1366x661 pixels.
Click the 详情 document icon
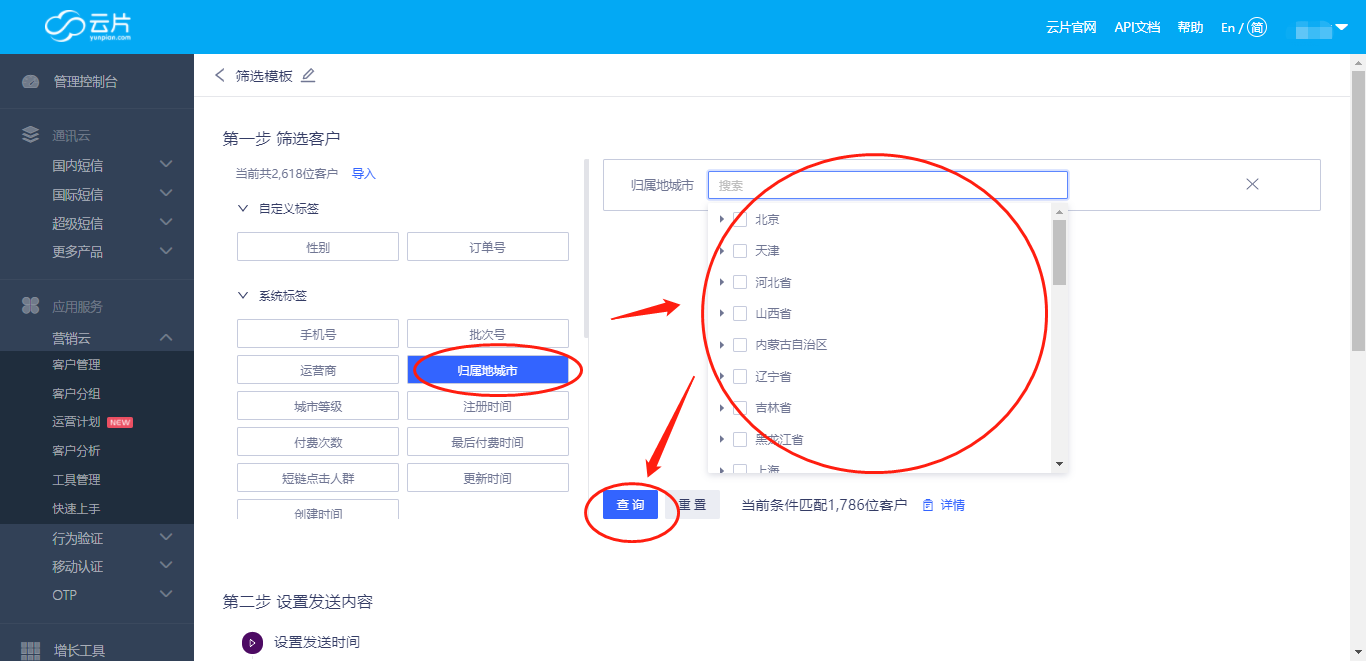click(928, 505)
